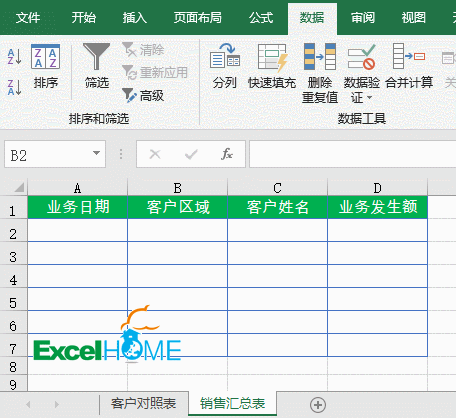This screenshot has width=456, height=418.
Task: Open 高级 advanced filter
Action: coord(143,96)
